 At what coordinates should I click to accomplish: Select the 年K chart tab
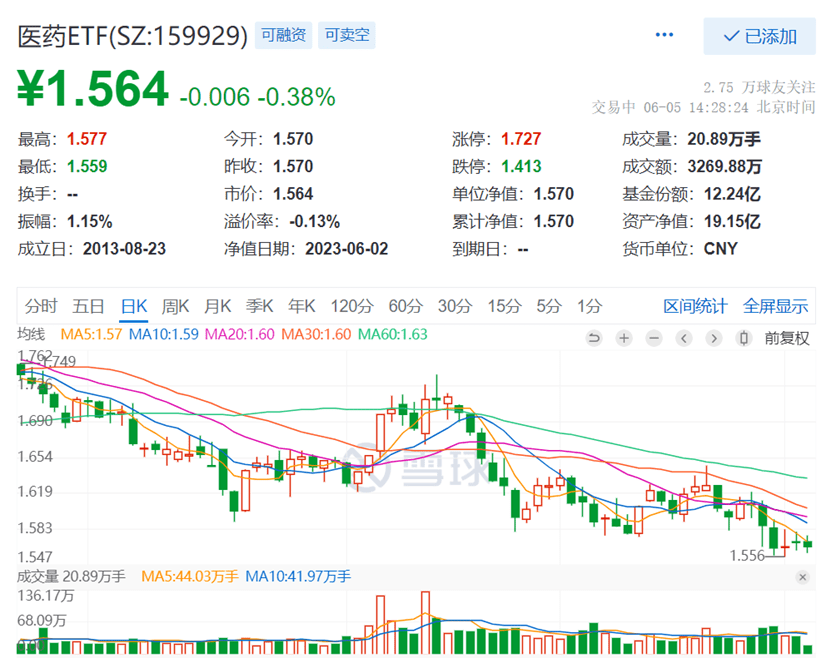pyautogui.click(x=302, y=306)
